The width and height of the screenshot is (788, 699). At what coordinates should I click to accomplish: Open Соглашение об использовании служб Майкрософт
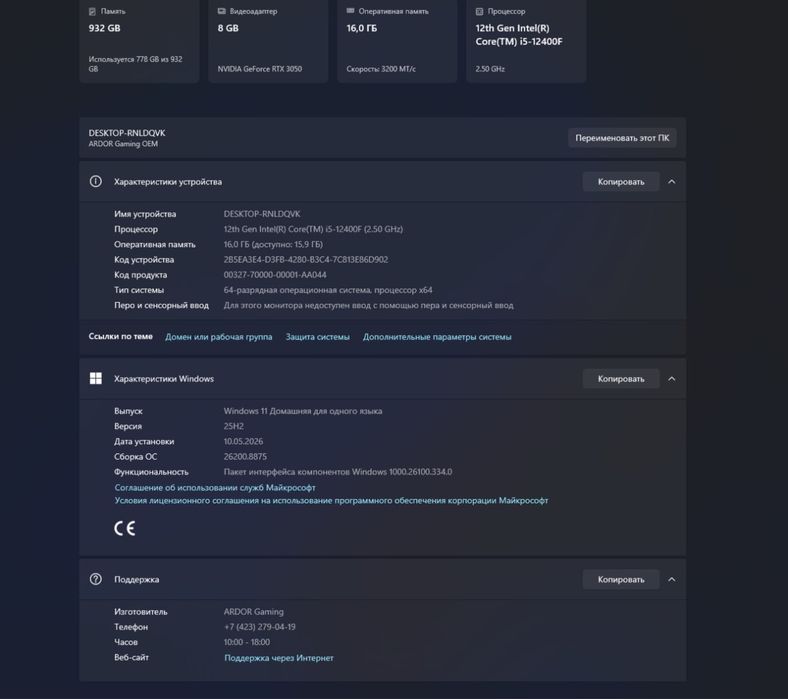[x=215, y=487]
